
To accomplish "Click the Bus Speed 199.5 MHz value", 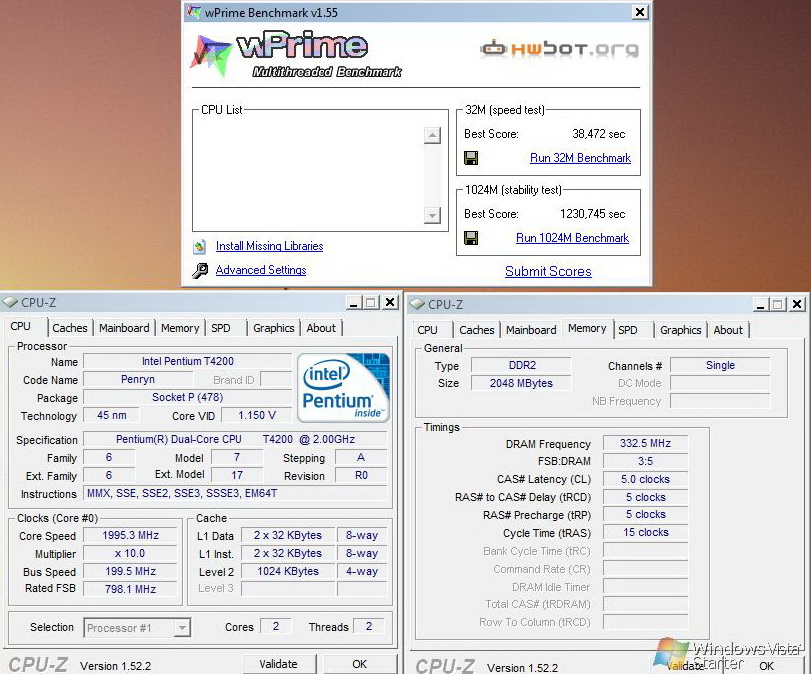I will (x=130, y=571).
